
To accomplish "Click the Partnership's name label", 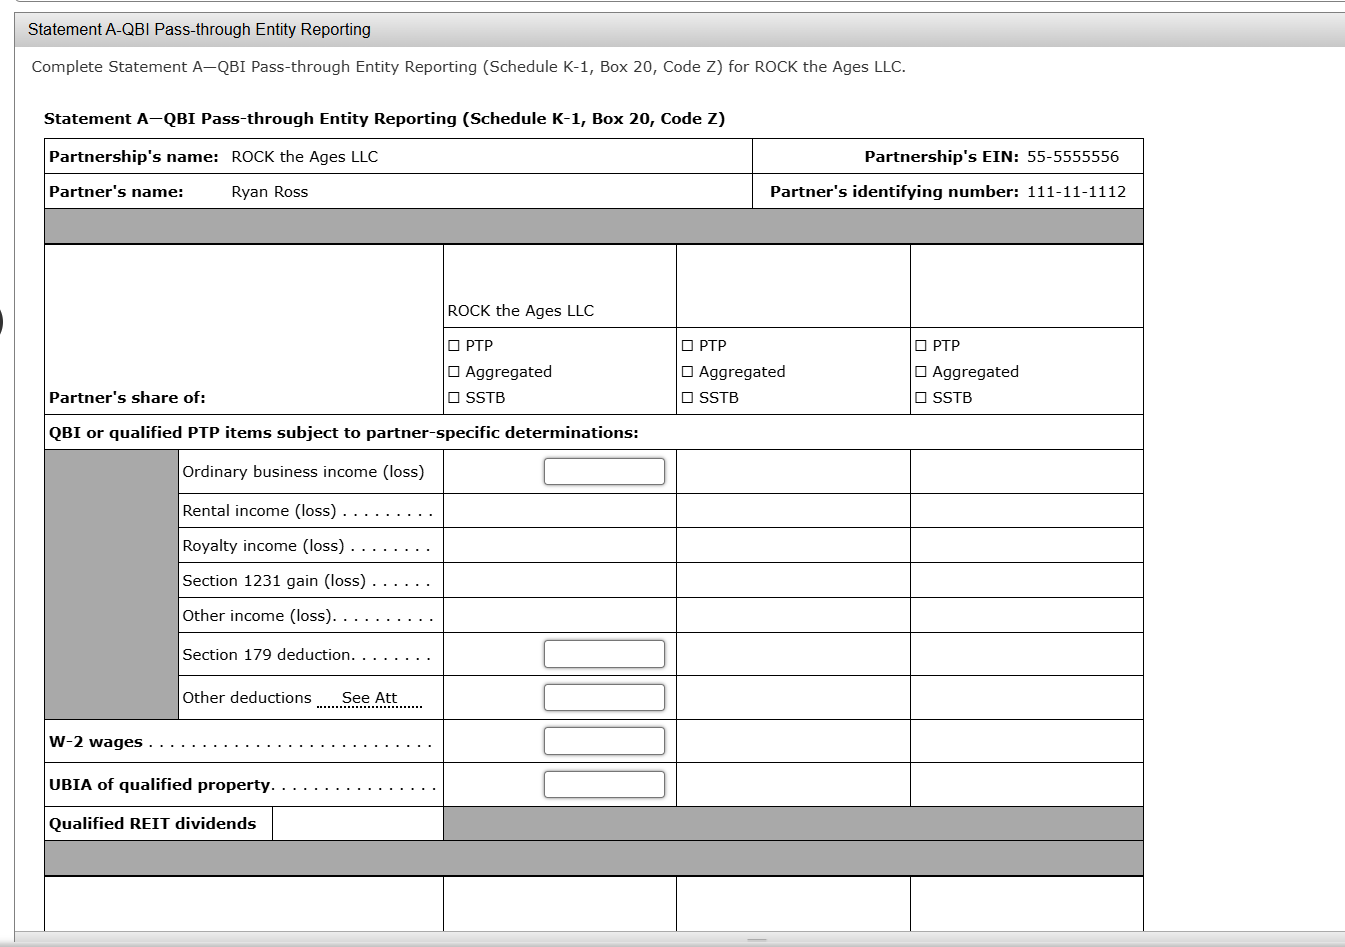I will [134, 157].
